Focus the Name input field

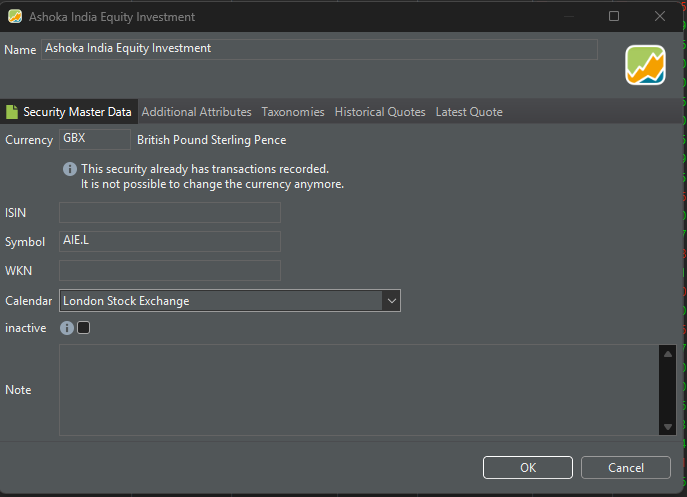tap(319, 49)
